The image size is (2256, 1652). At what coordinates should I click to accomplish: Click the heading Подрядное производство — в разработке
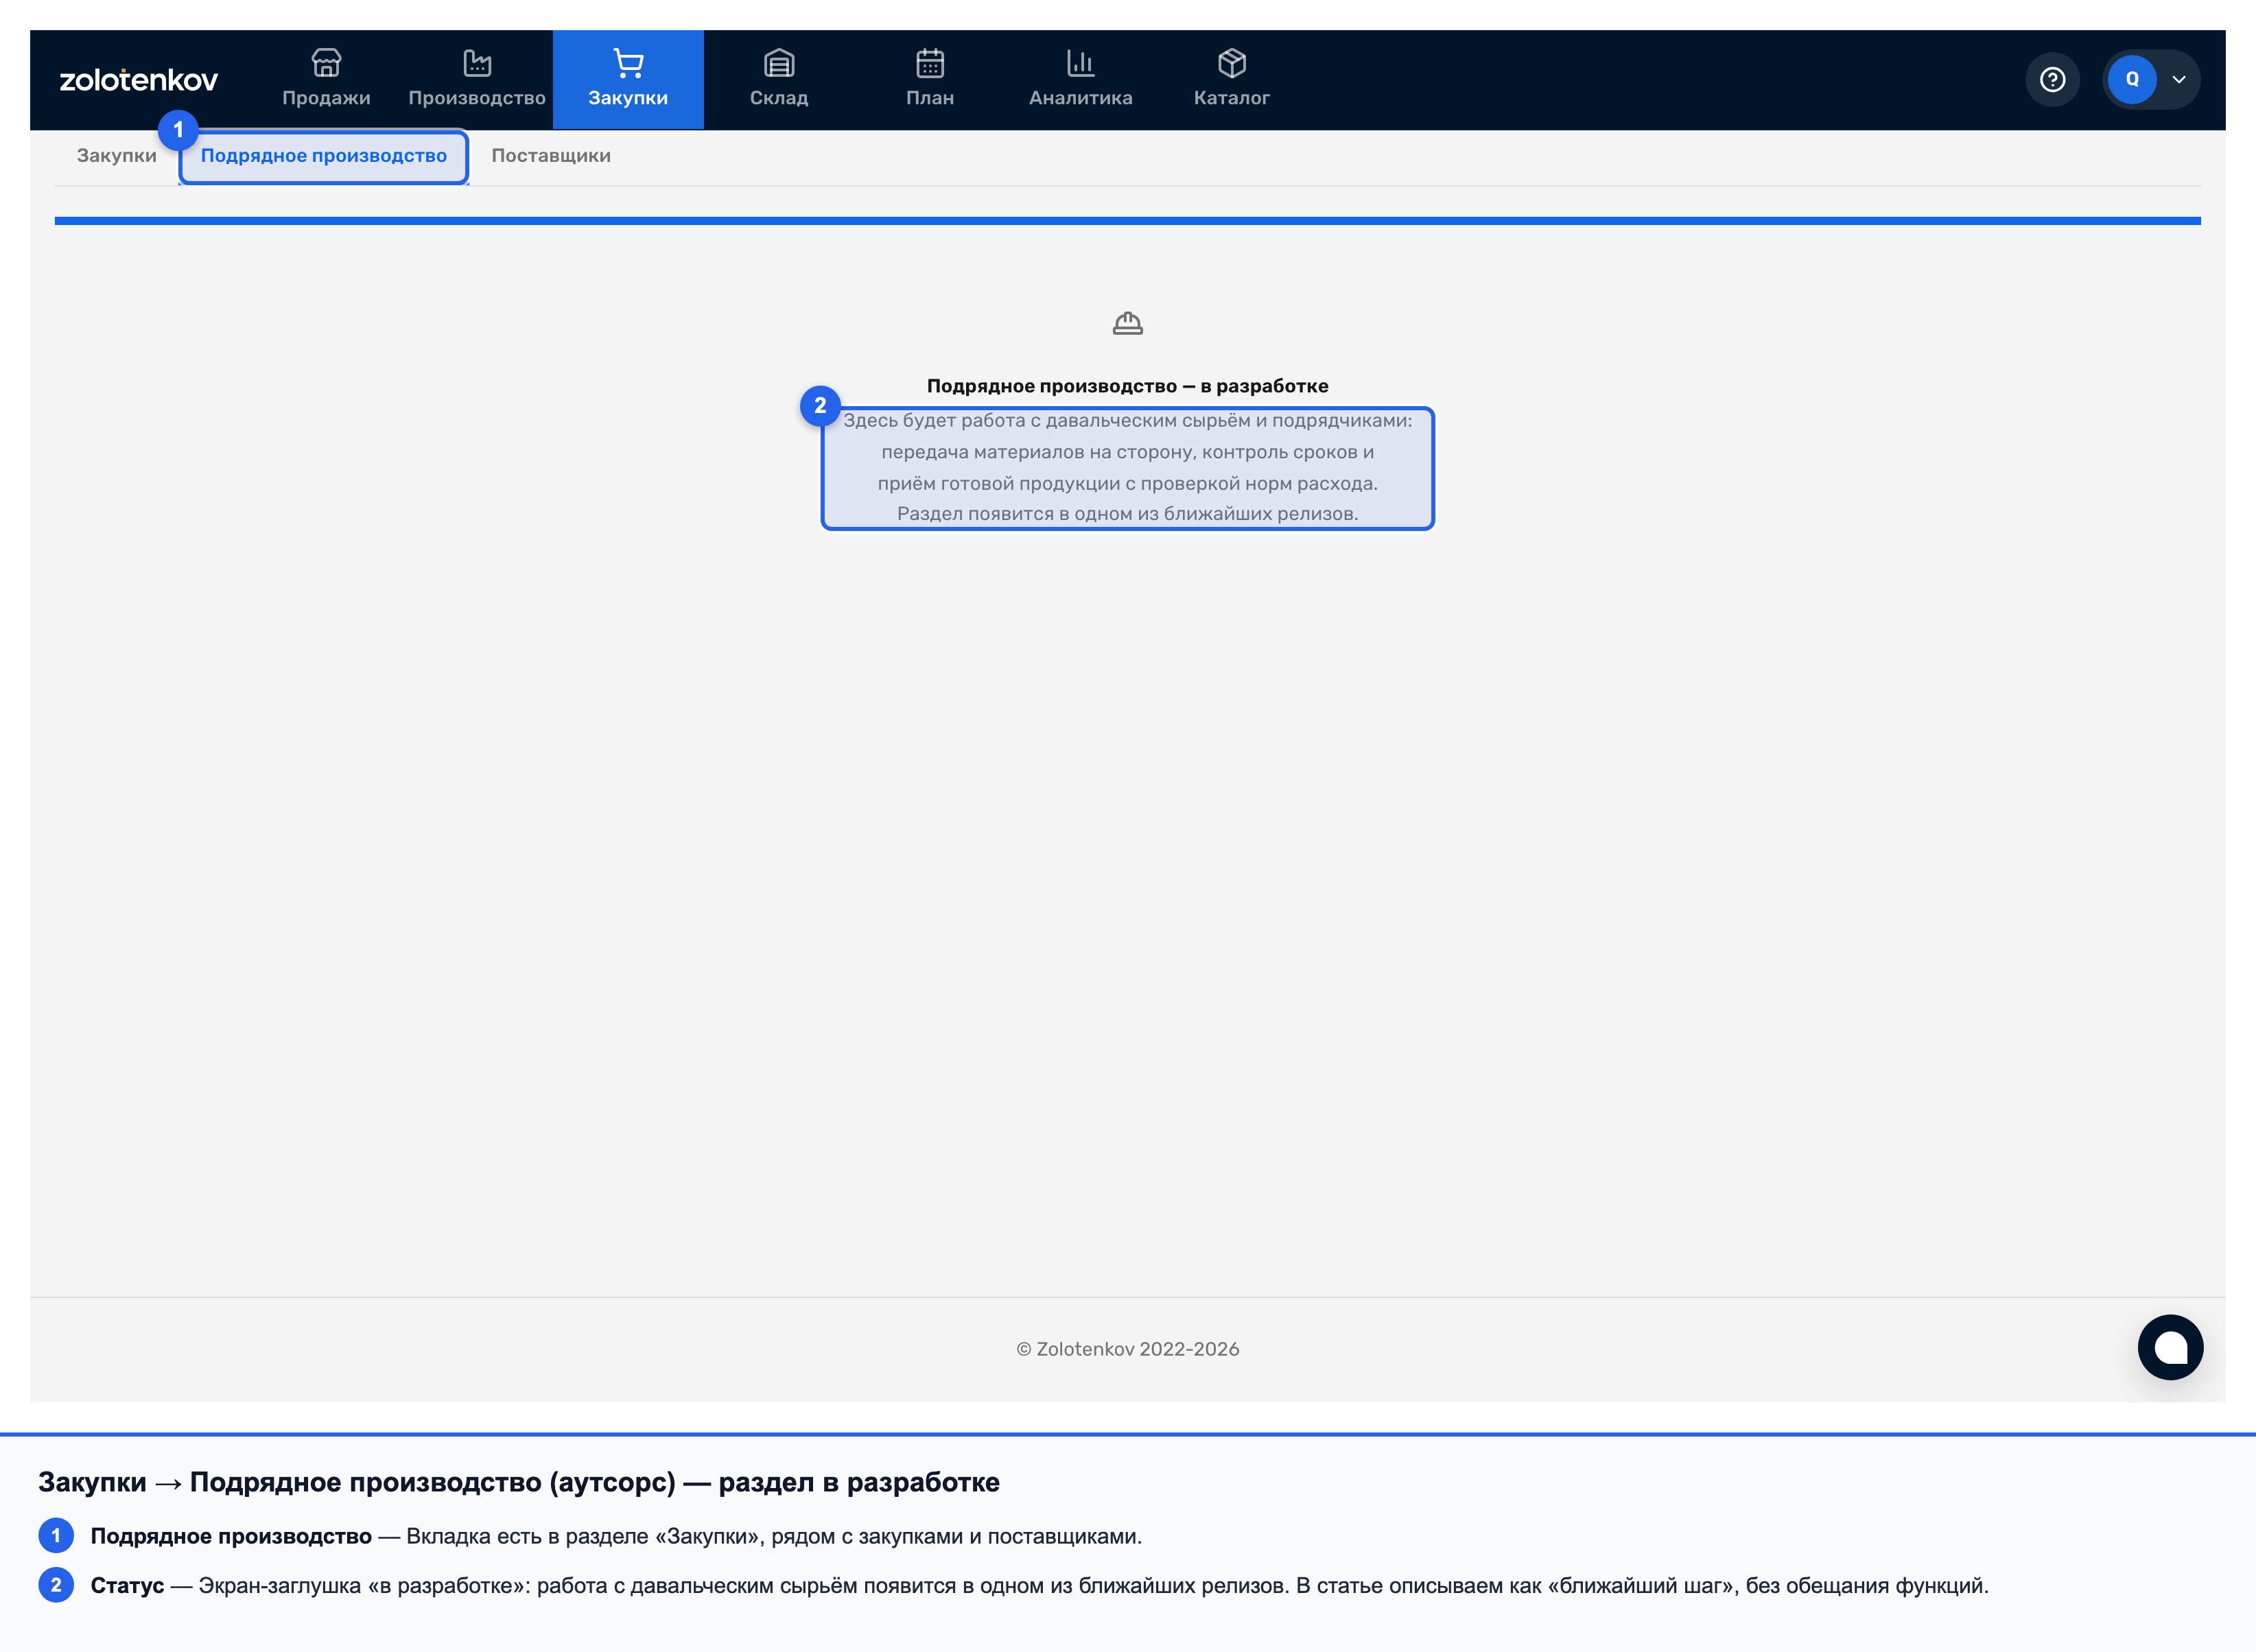1128,386
